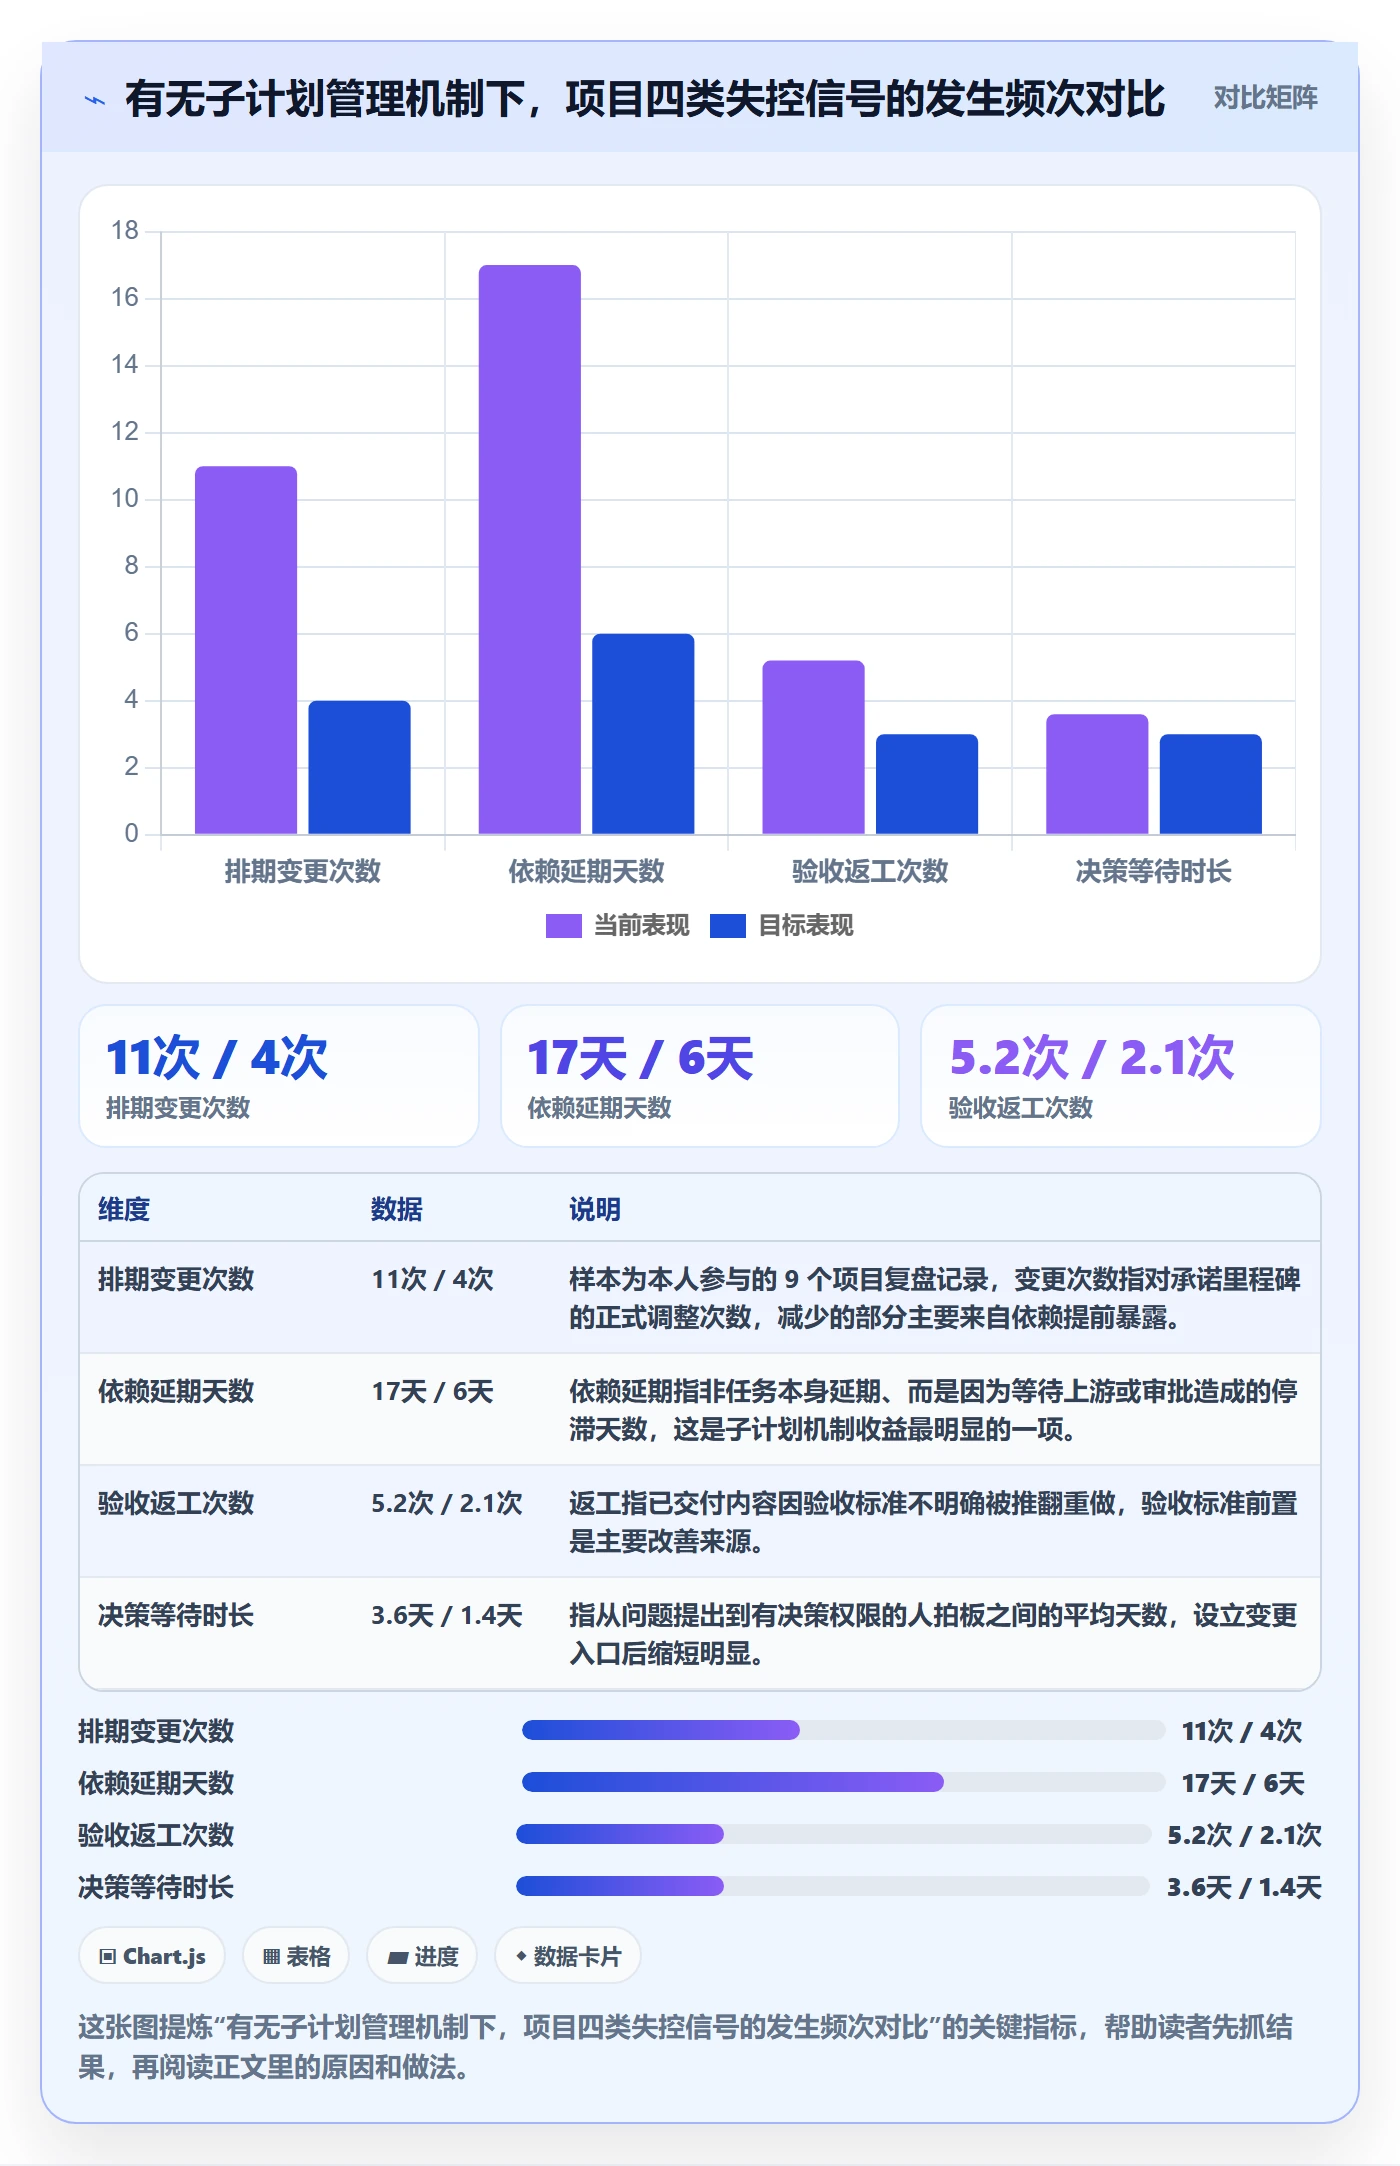1400x2166 pixels.
Task: Click the 目标表现 legend label
Action: click(805, 926)
